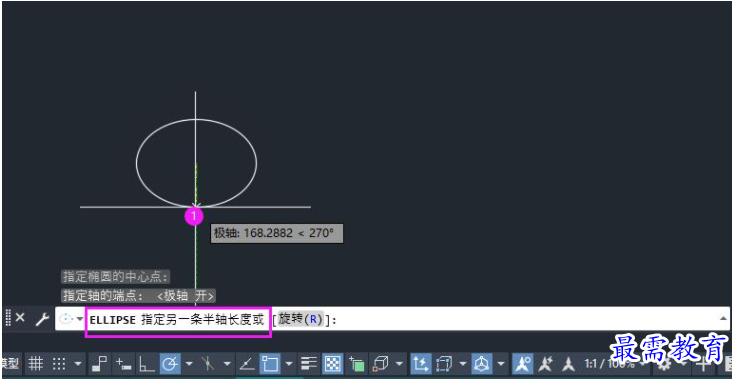734x380 pixels.
Task: Toggle ortho mode right-angle icon
Action: coord(147,364)
